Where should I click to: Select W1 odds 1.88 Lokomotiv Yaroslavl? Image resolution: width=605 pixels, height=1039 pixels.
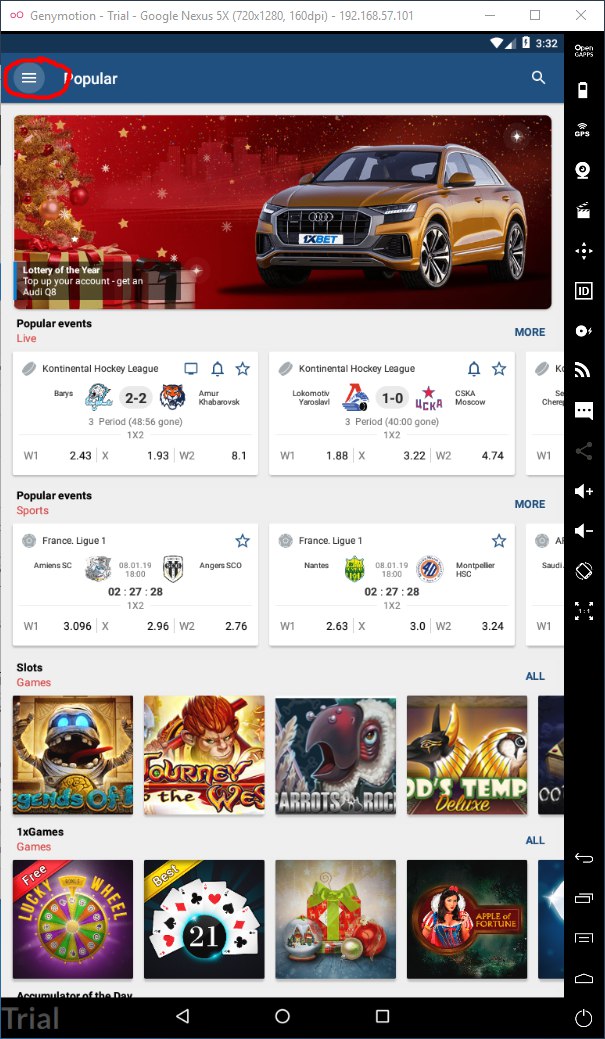(314, 455)
